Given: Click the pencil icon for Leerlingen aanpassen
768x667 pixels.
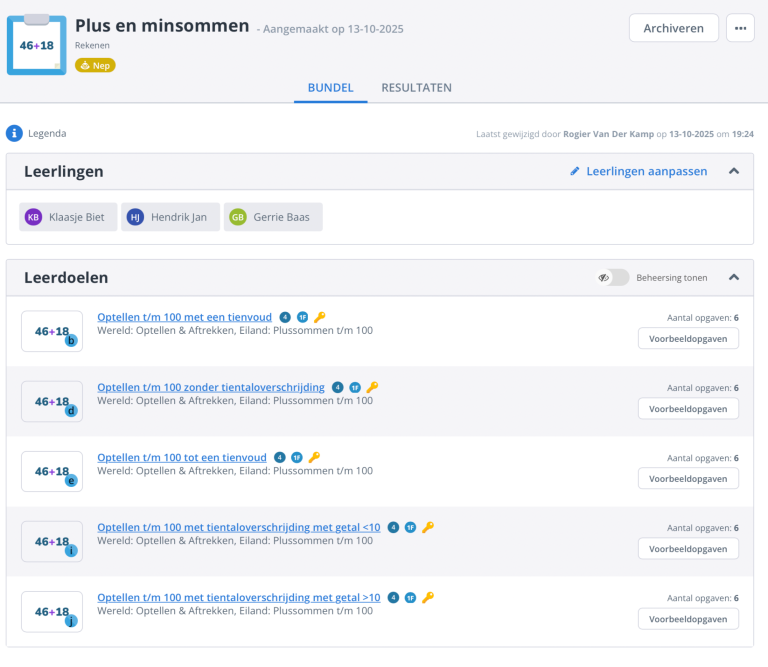Looking at the screenshot, I should 575,171.
